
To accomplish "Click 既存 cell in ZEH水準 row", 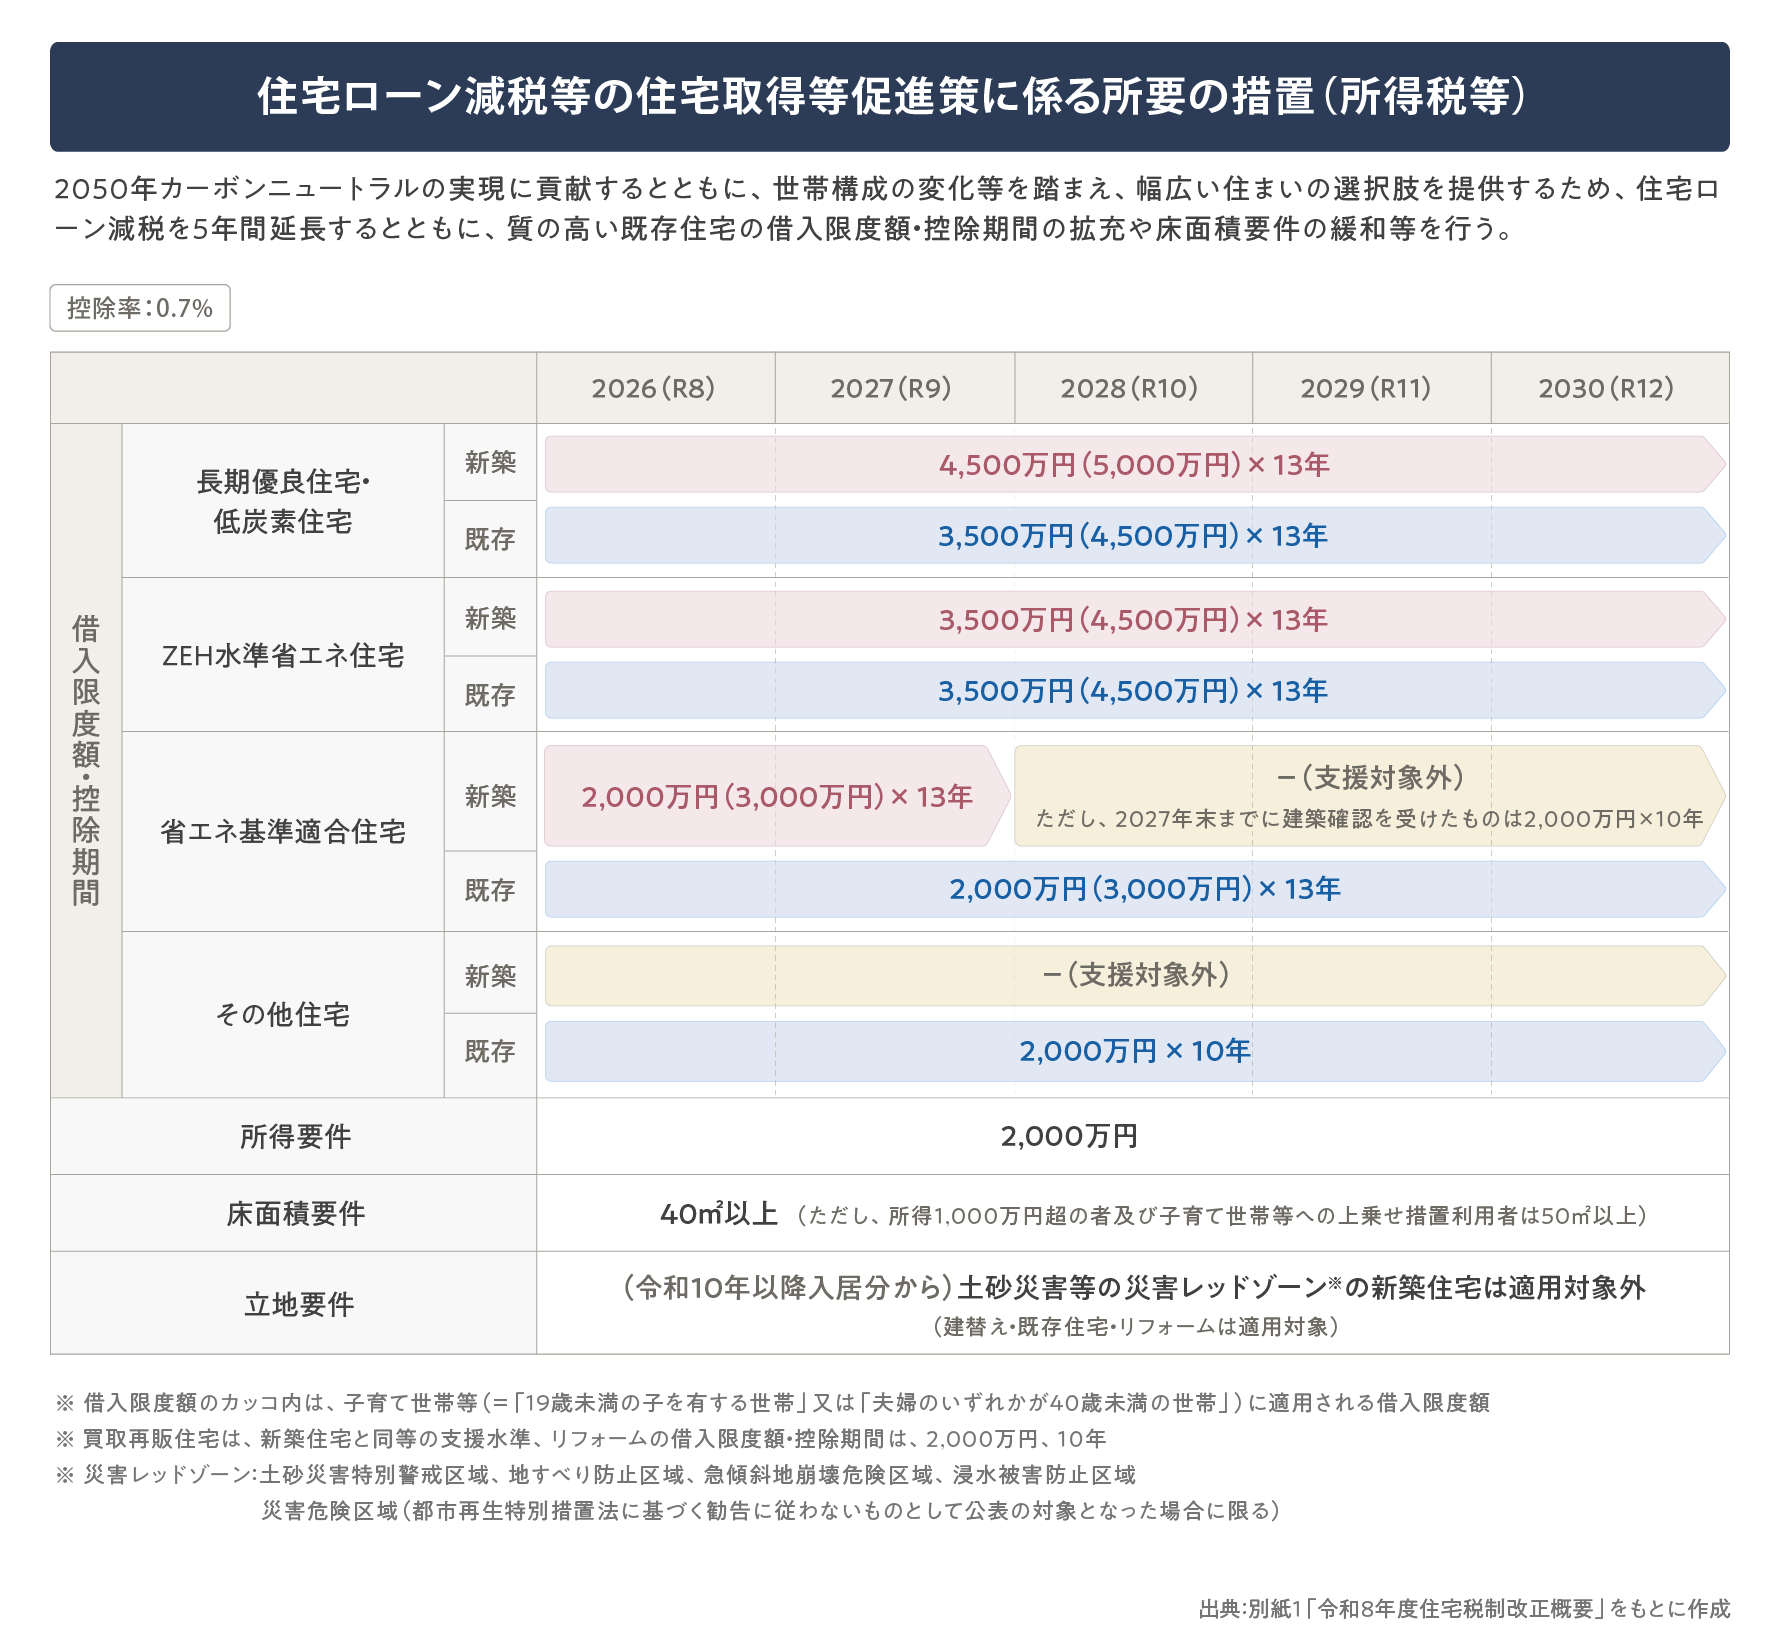I will [x=490, y=694].
